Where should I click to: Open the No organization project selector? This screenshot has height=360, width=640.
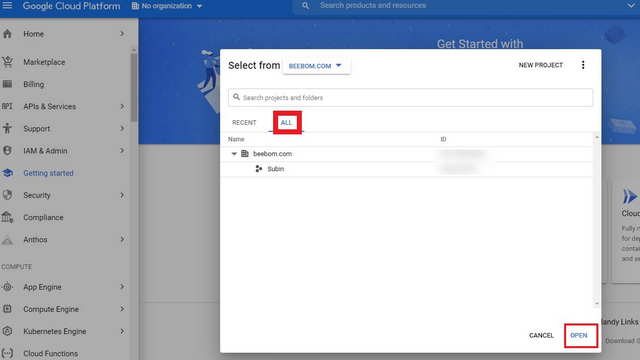point(167,6)
